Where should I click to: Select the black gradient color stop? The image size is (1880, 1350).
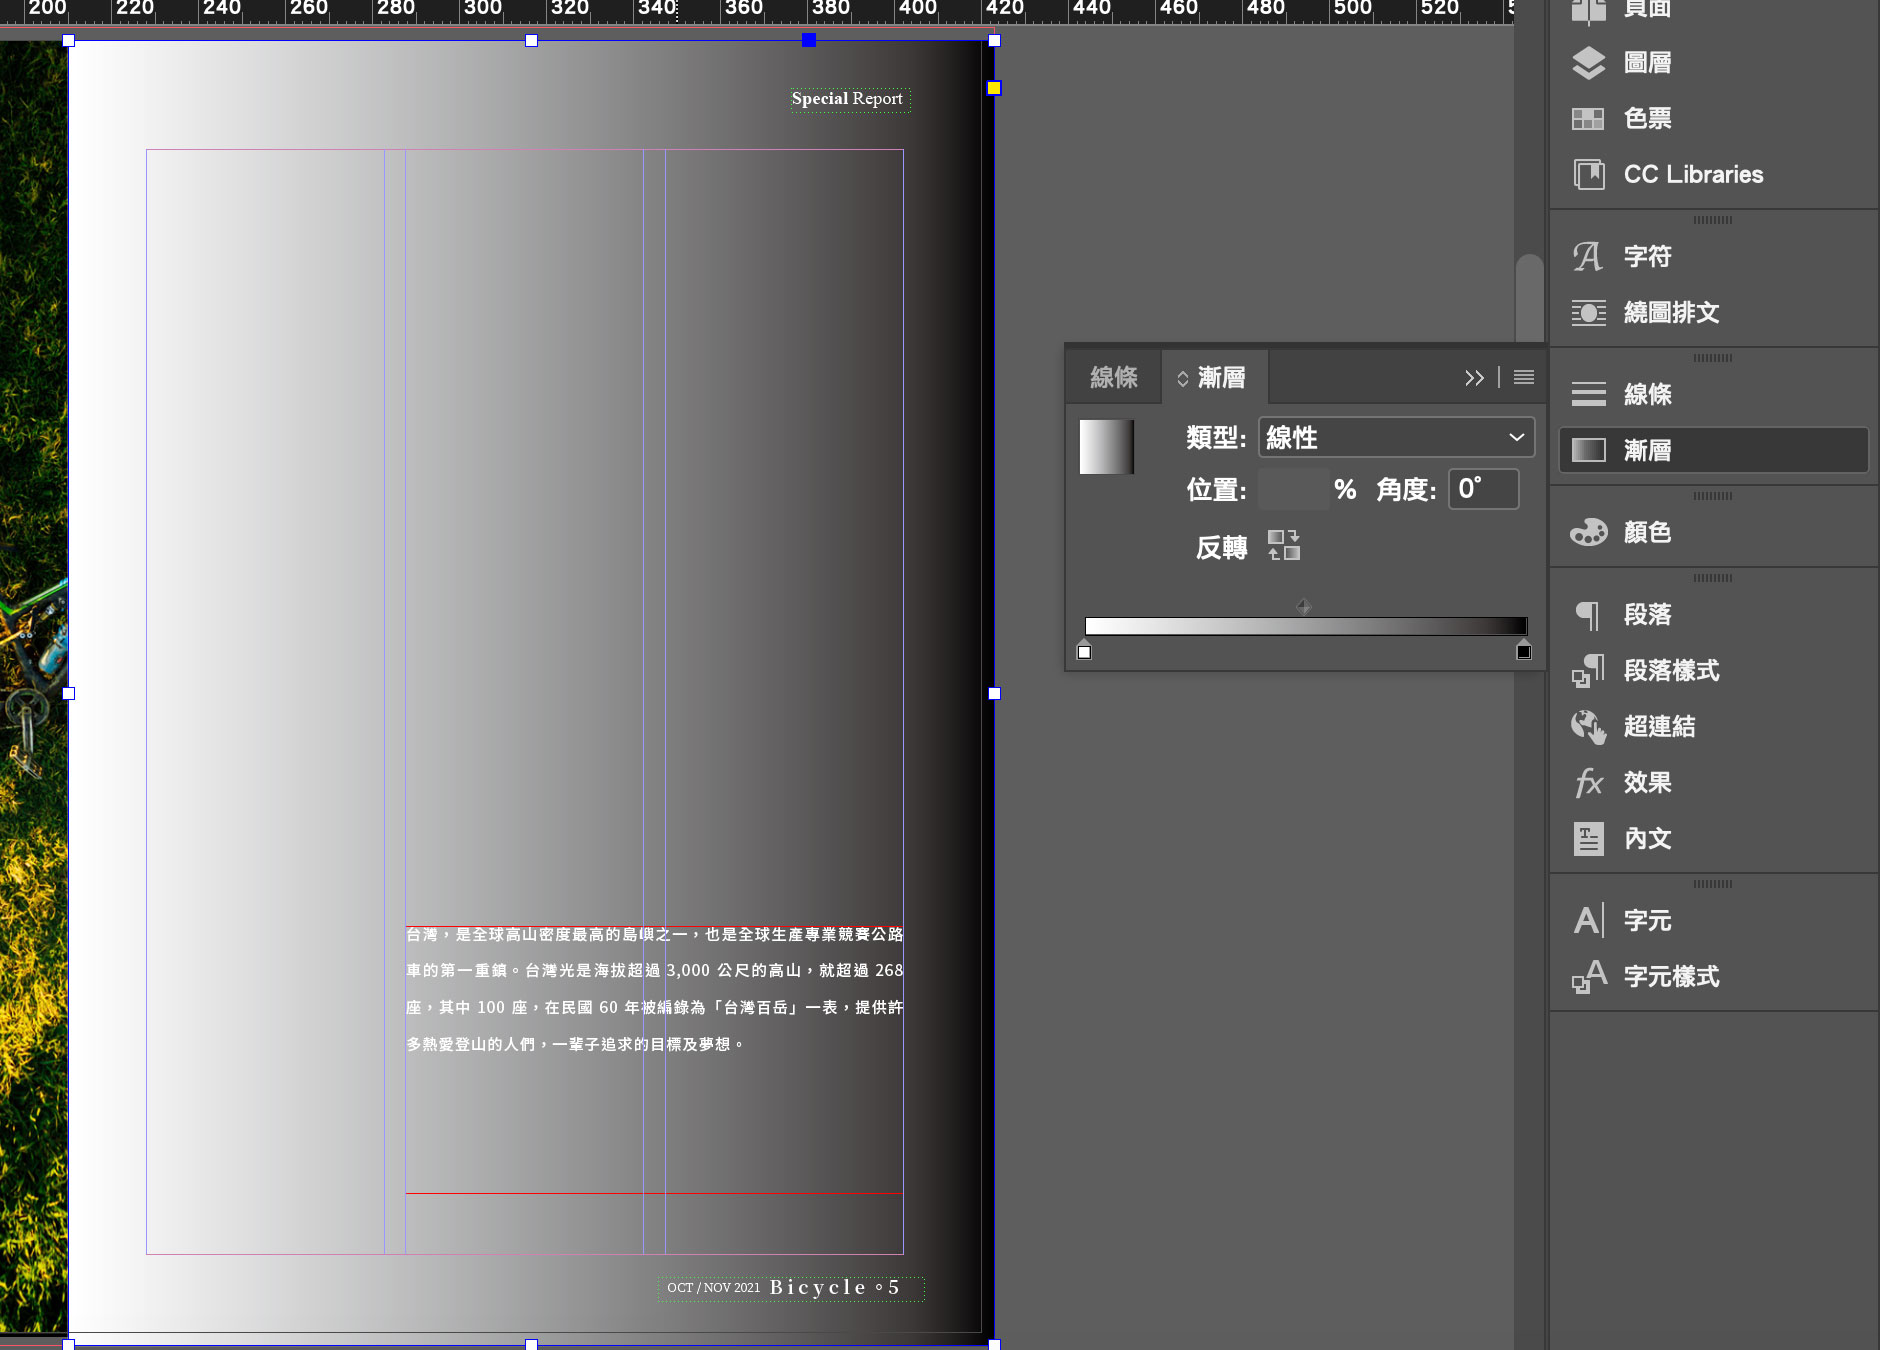[x=1523, y=652]
